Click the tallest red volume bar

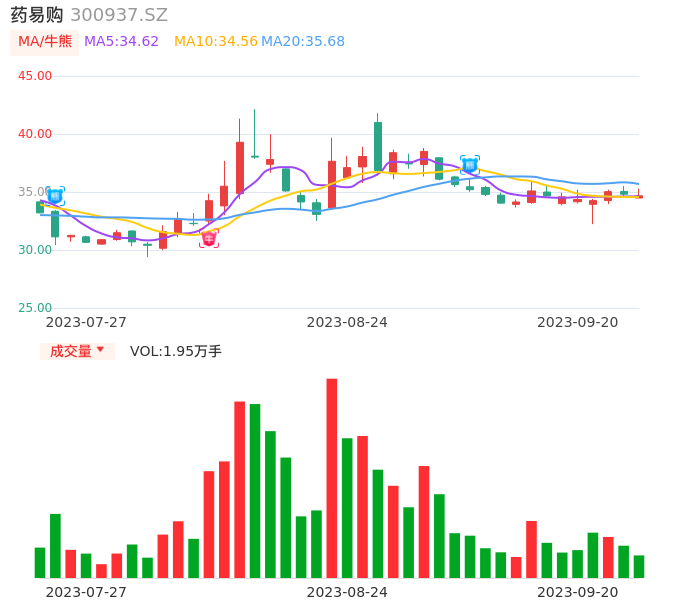(332, 478)
